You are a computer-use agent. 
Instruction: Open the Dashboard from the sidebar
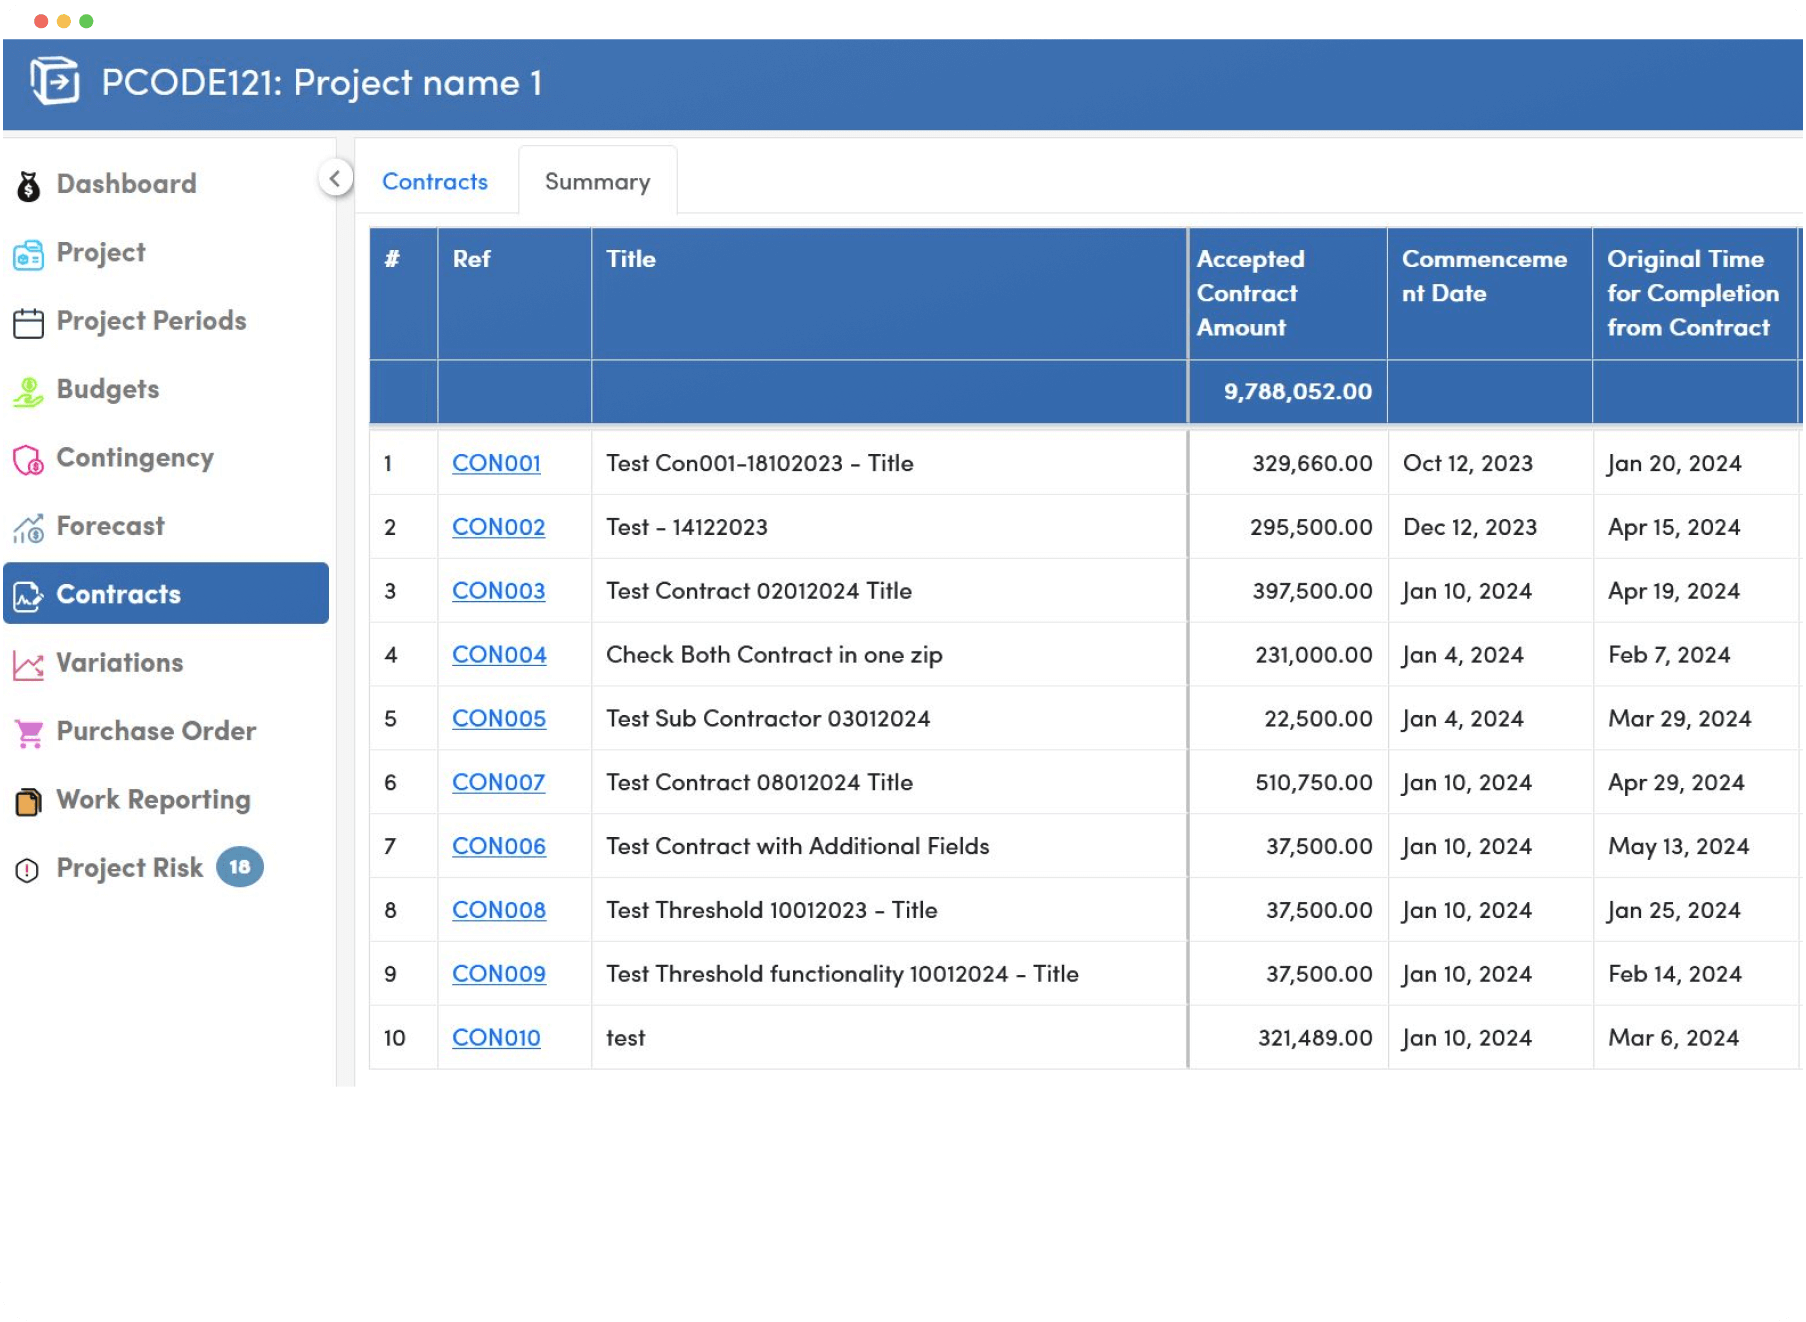[x=28, y=183]
